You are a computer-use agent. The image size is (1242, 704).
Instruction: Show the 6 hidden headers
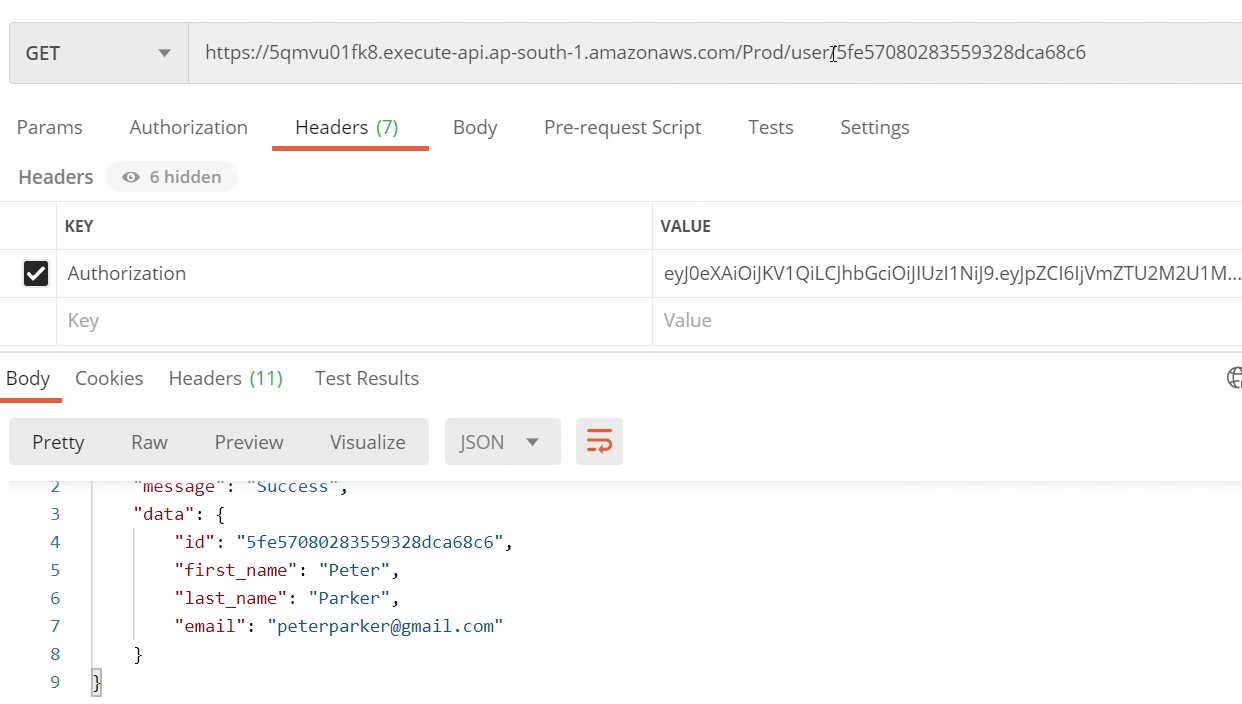(x=172, y=177)
